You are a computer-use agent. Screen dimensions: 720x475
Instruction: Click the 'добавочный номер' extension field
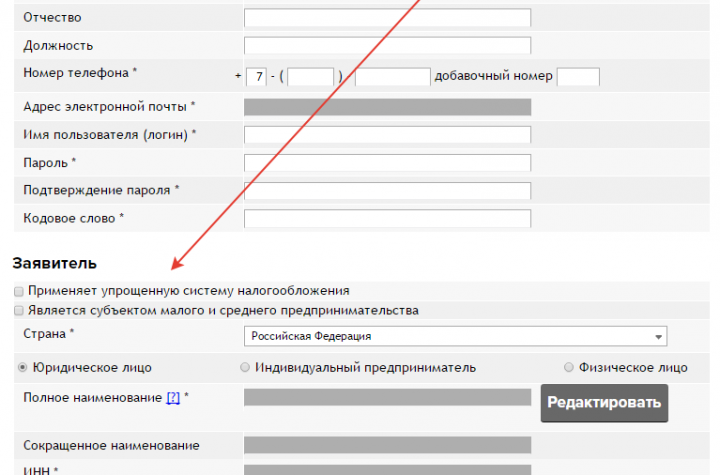click(x=578, y=77)
